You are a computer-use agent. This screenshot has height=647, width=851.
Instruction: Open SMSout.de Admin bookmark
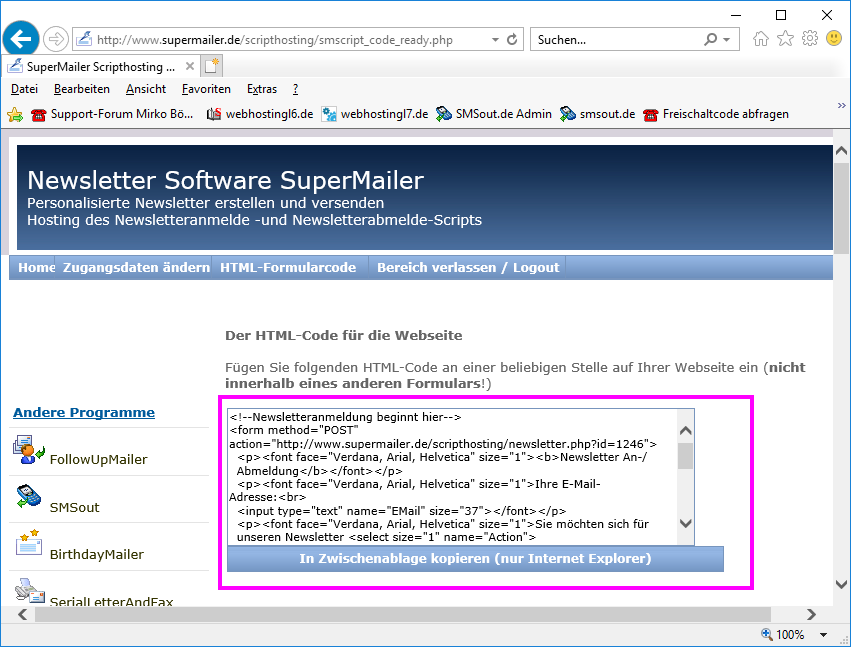coord(494,114)
